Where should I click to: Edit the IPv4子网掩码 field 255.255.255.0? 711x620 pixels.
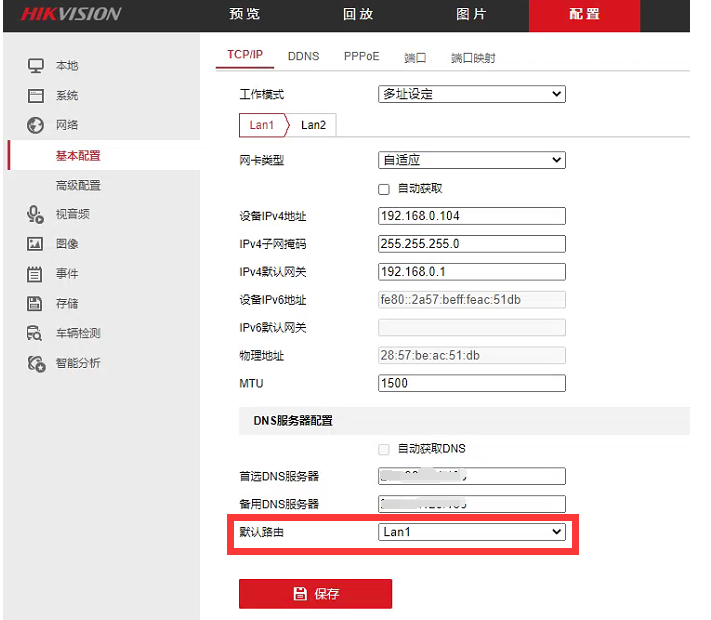(472, 244)
